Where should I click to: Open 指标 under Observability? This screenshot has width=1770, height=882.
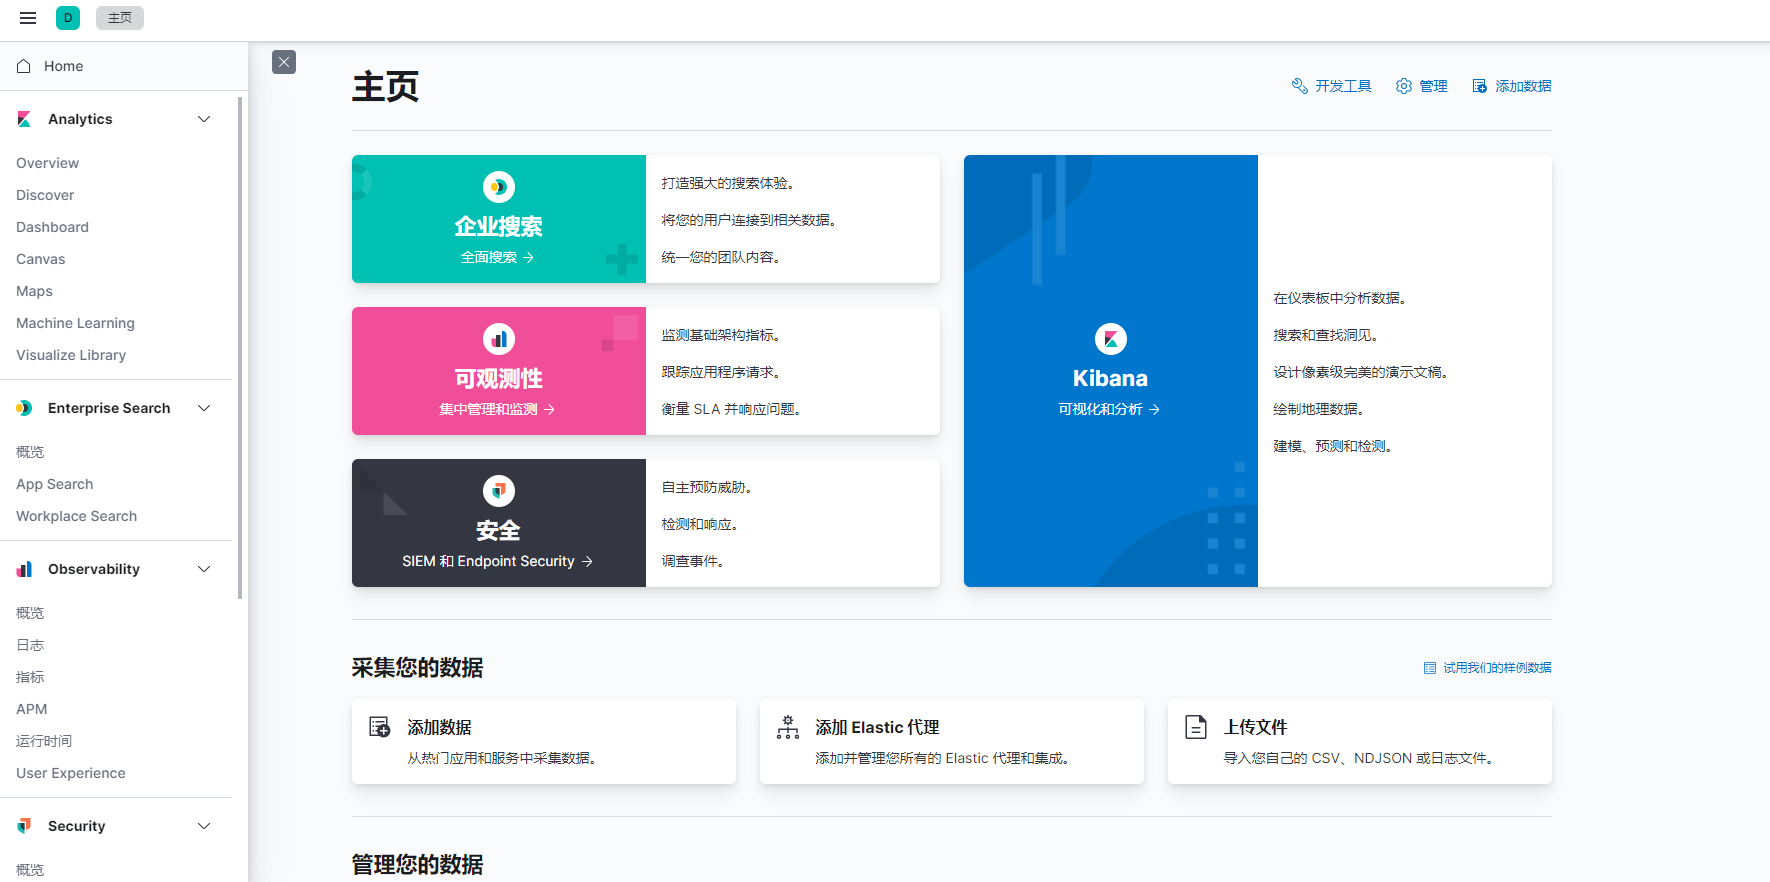click(30, 677)
